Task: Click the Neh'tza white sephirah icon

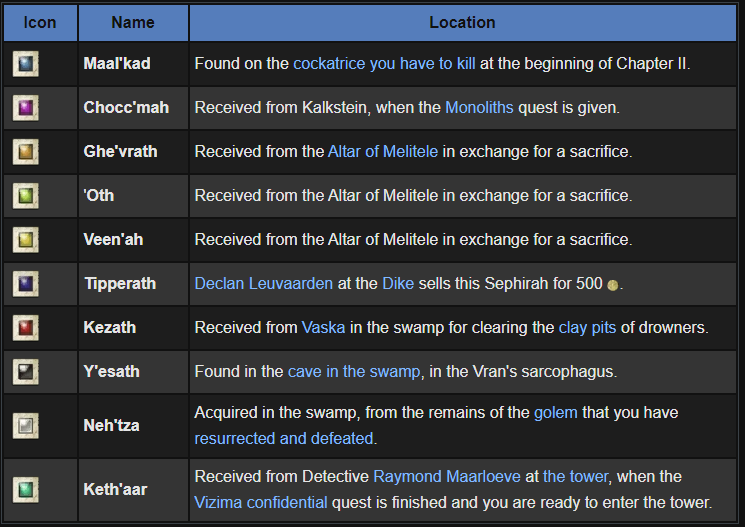Action: (x=25, y=425)
